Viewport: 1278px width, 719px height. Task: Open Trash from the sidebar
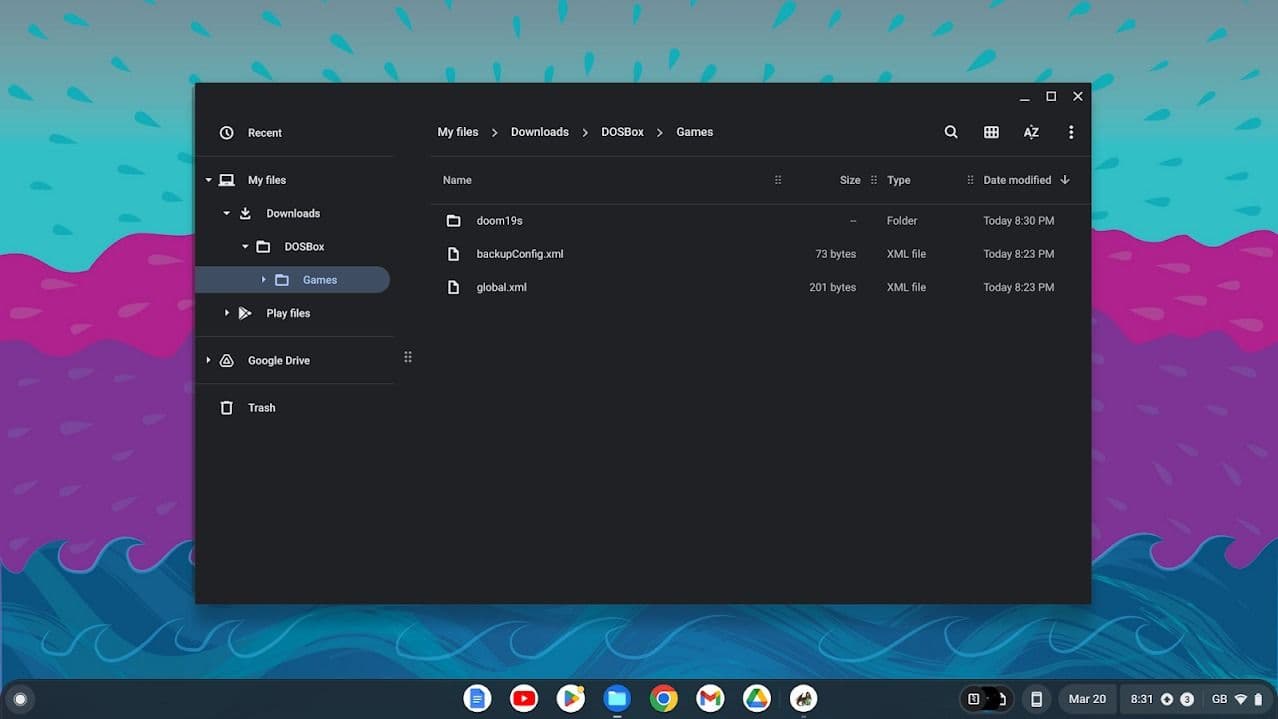coord(261,407)
